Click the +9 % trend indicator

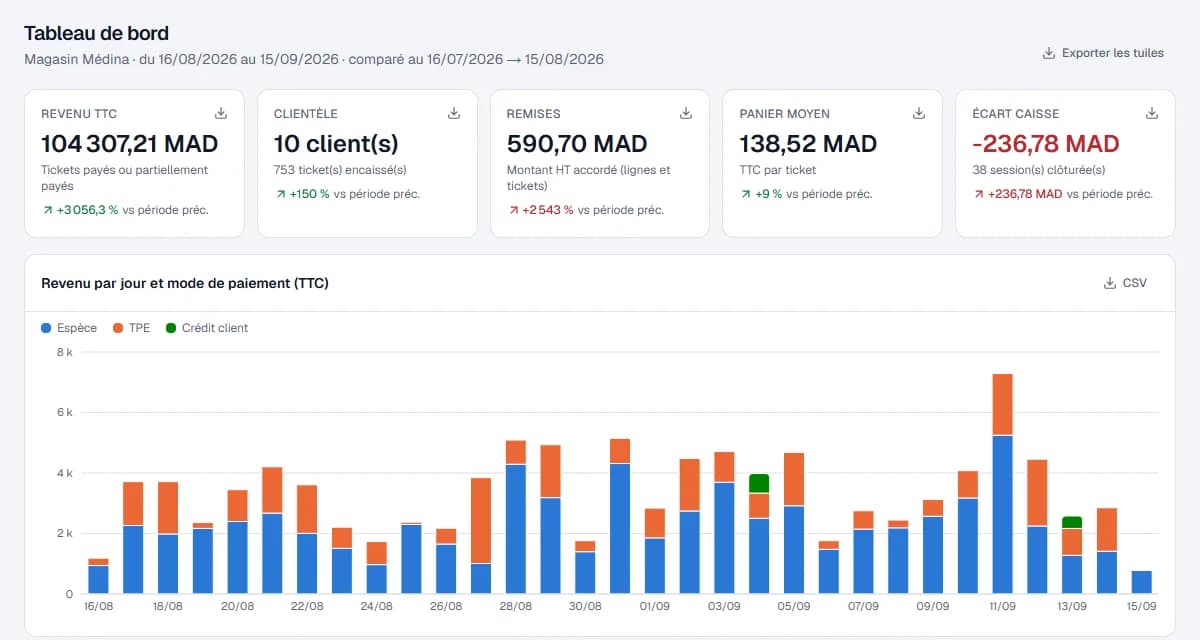click(761, 194)
